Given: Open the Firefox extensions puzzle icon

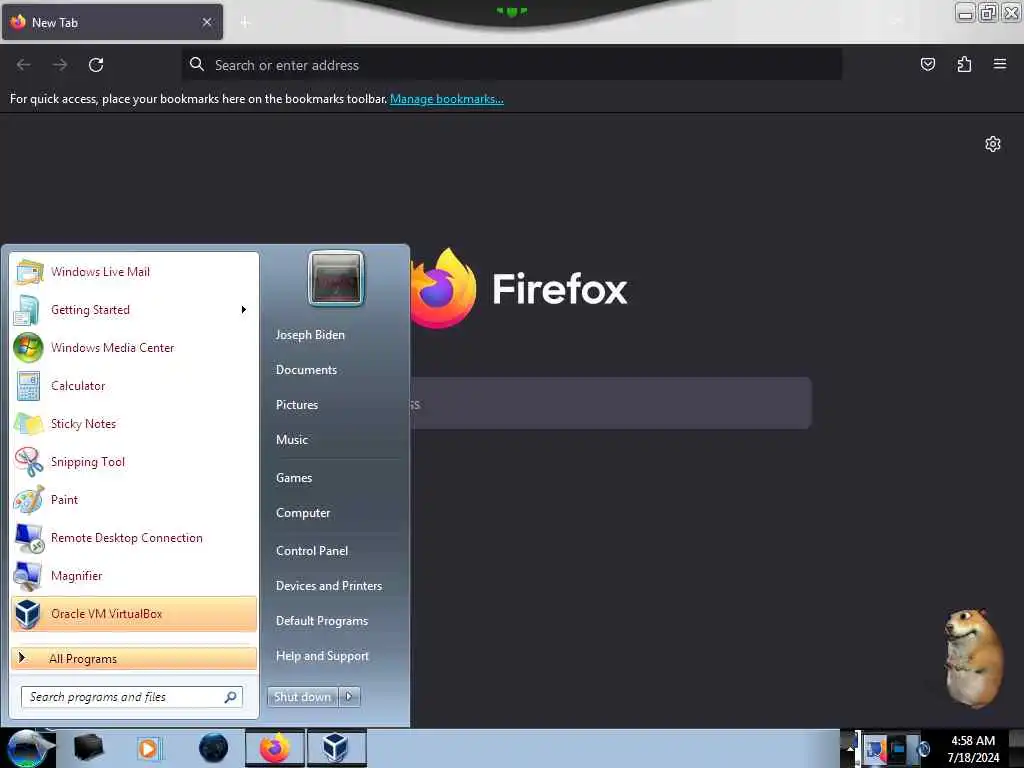Looking at the screenshot, I should (x=964, y=64).
